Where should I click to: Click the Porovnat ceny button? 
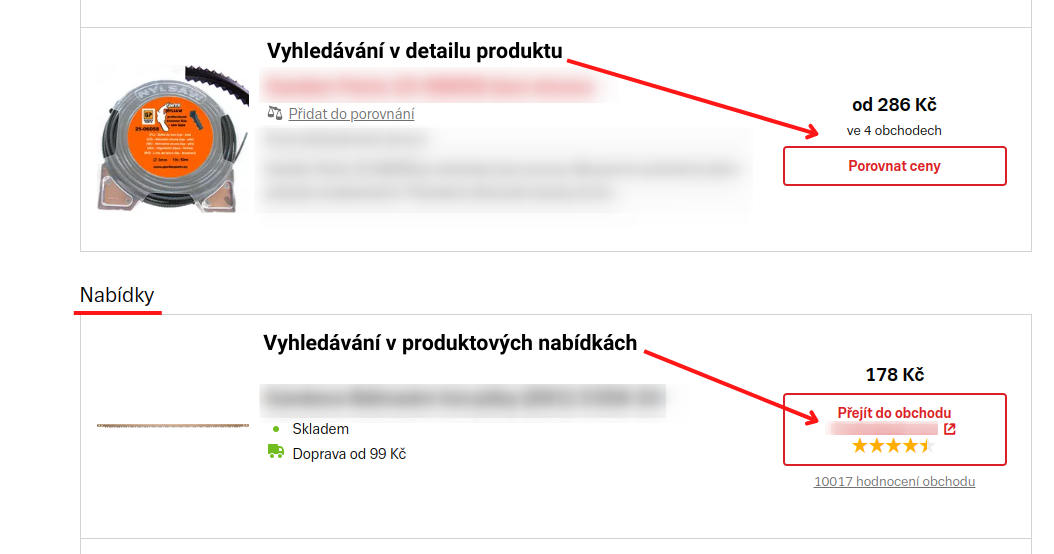(894, 166)
